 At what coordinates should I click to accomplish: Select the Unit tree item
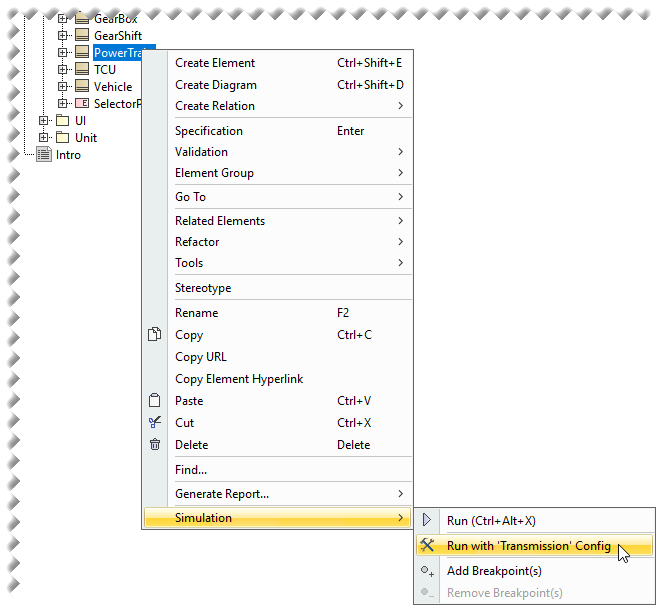pos(86,138)
